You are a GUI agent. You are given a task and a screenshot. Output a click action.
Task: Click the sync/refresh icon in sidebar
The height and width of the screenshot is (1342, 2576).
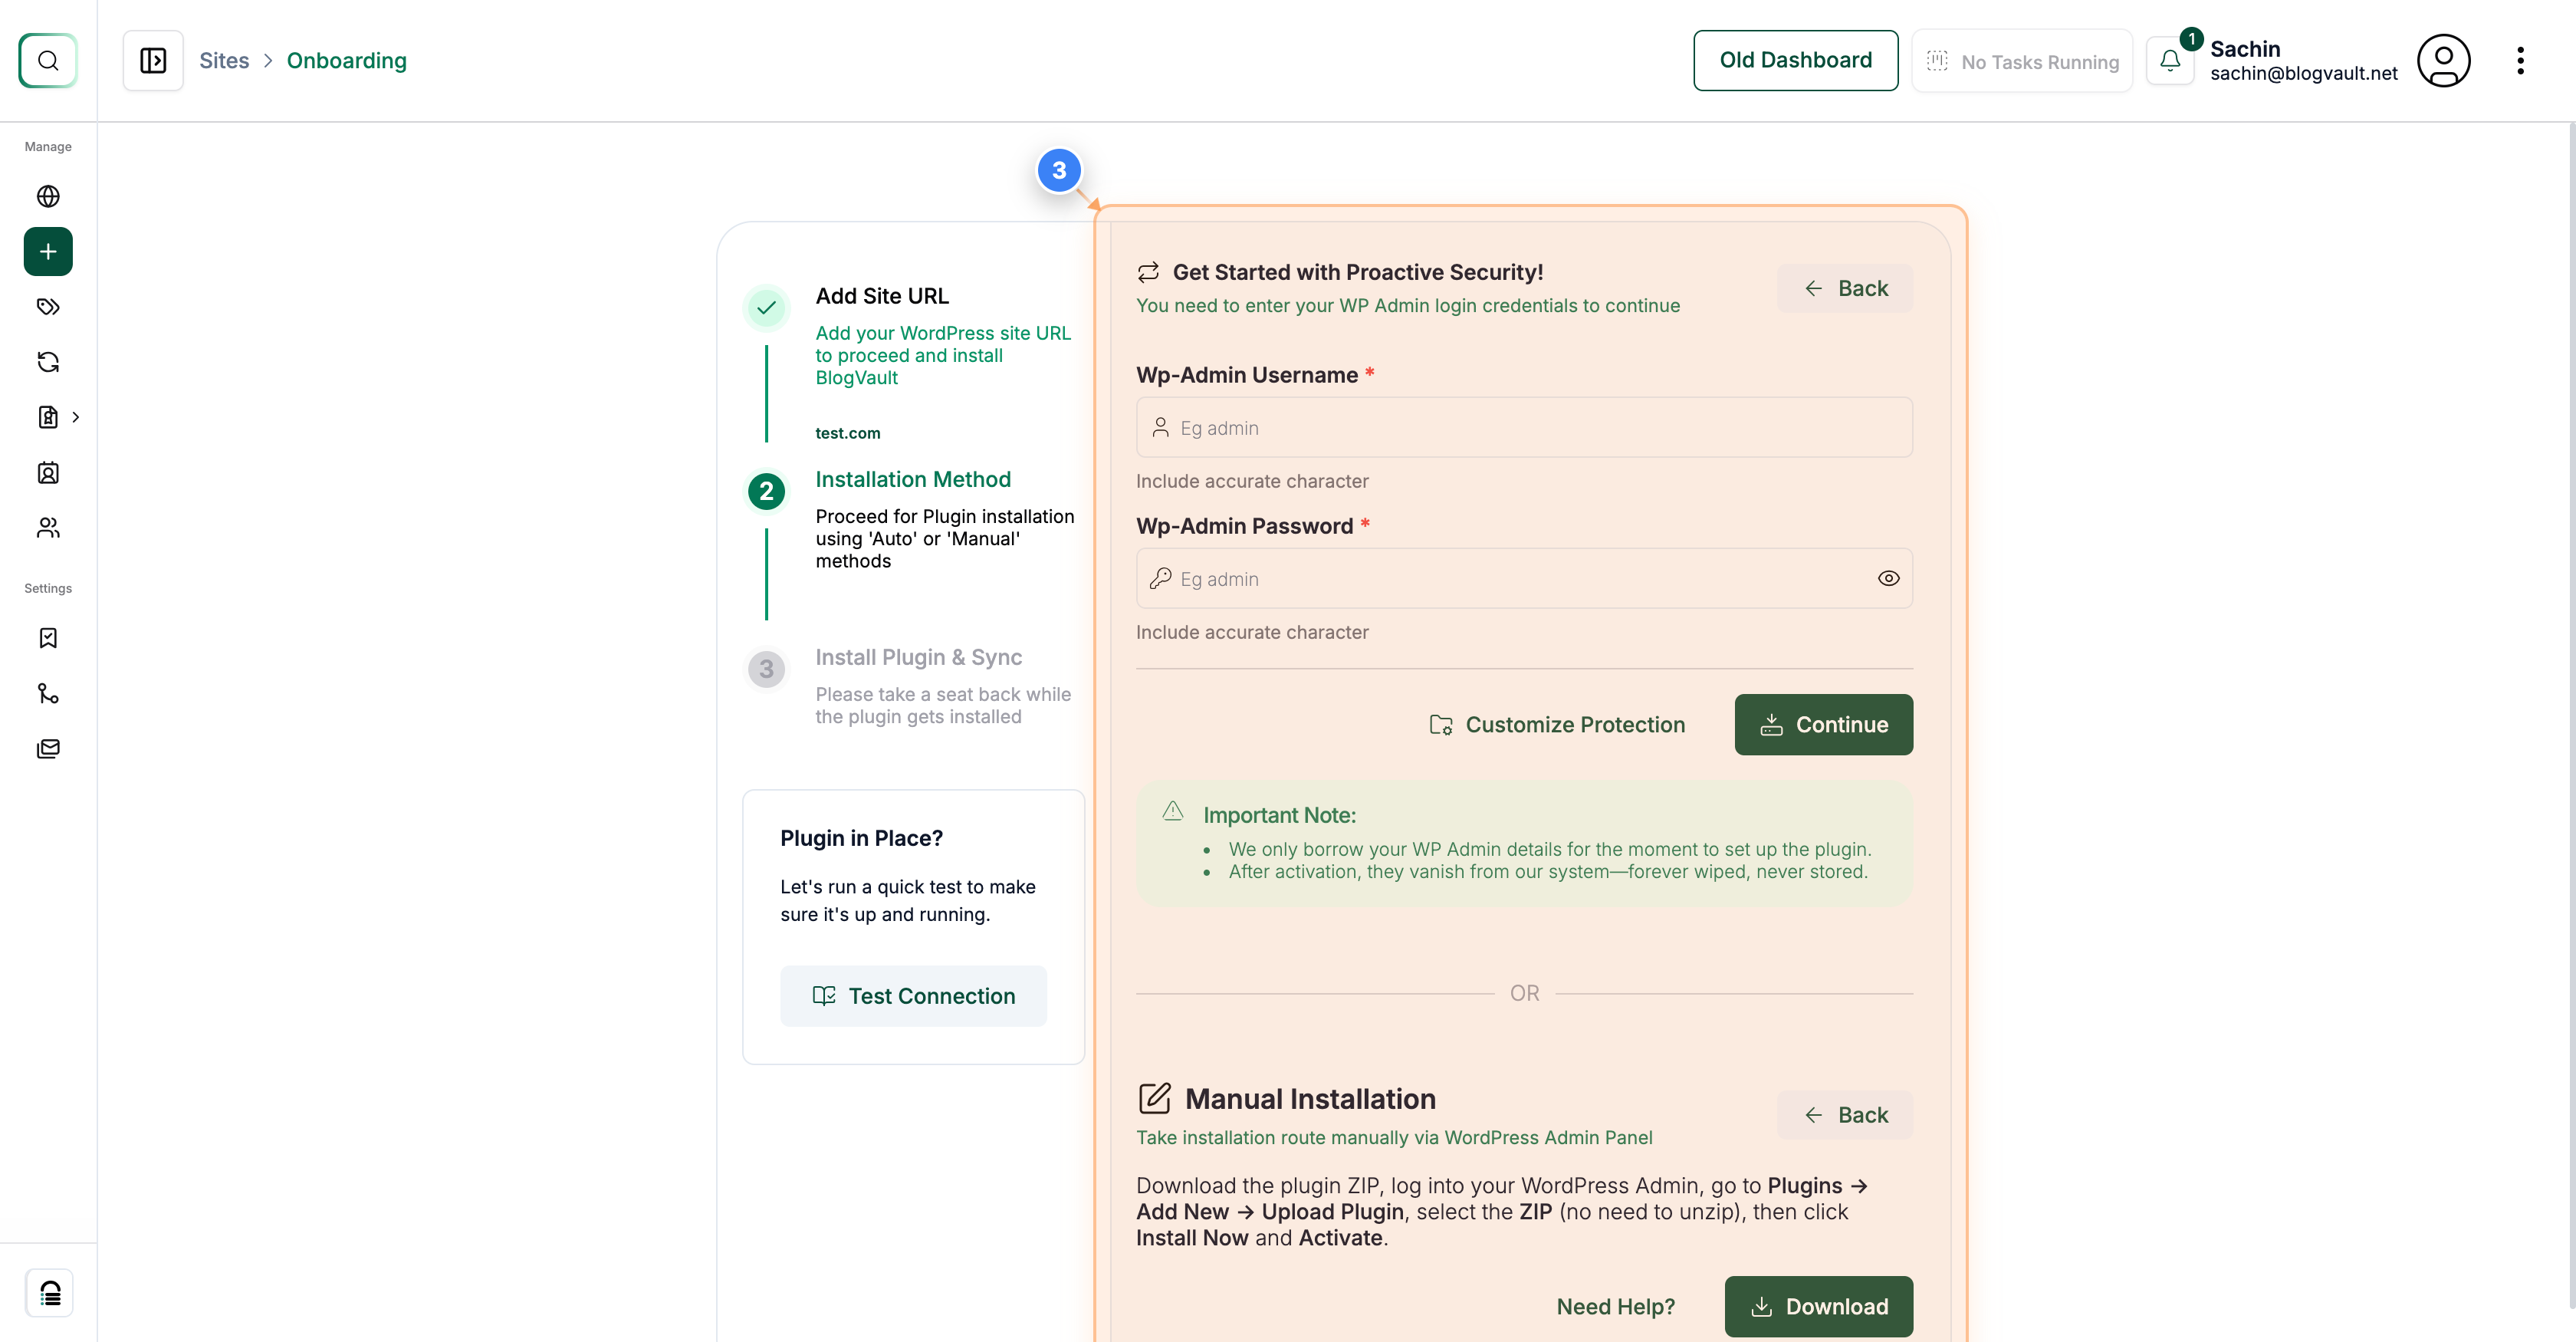click(47, 362)
